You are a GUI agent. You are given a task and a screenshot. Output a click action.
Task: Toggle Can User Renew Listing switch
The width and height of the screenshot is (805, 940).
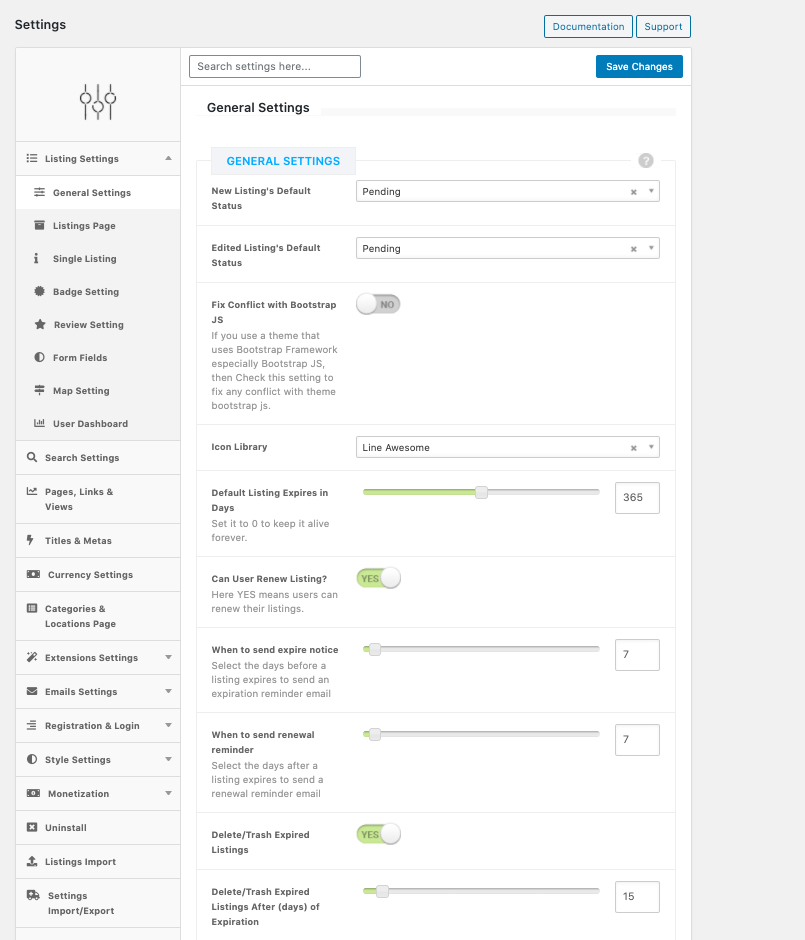tap(378, 578)
